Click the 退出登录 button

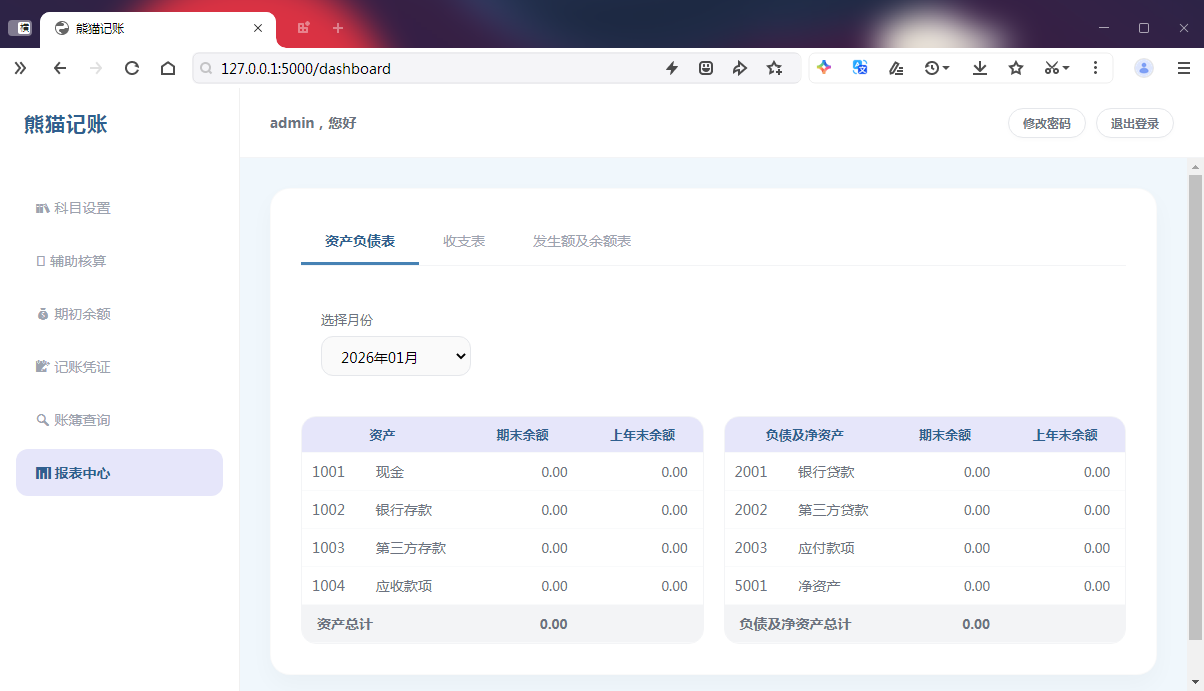coord(1134,123)
